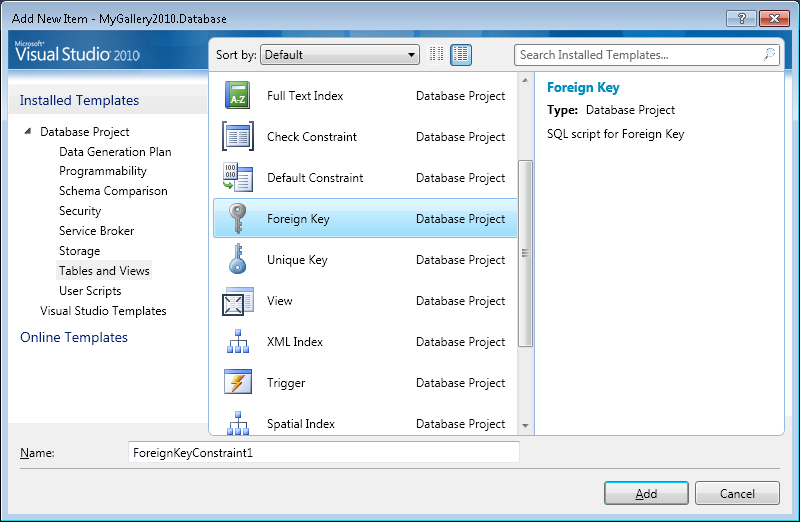800x522 pixels.
Task: Select the Spatial Index template icon
Action: pyautogui.click(x=238, y=423)
